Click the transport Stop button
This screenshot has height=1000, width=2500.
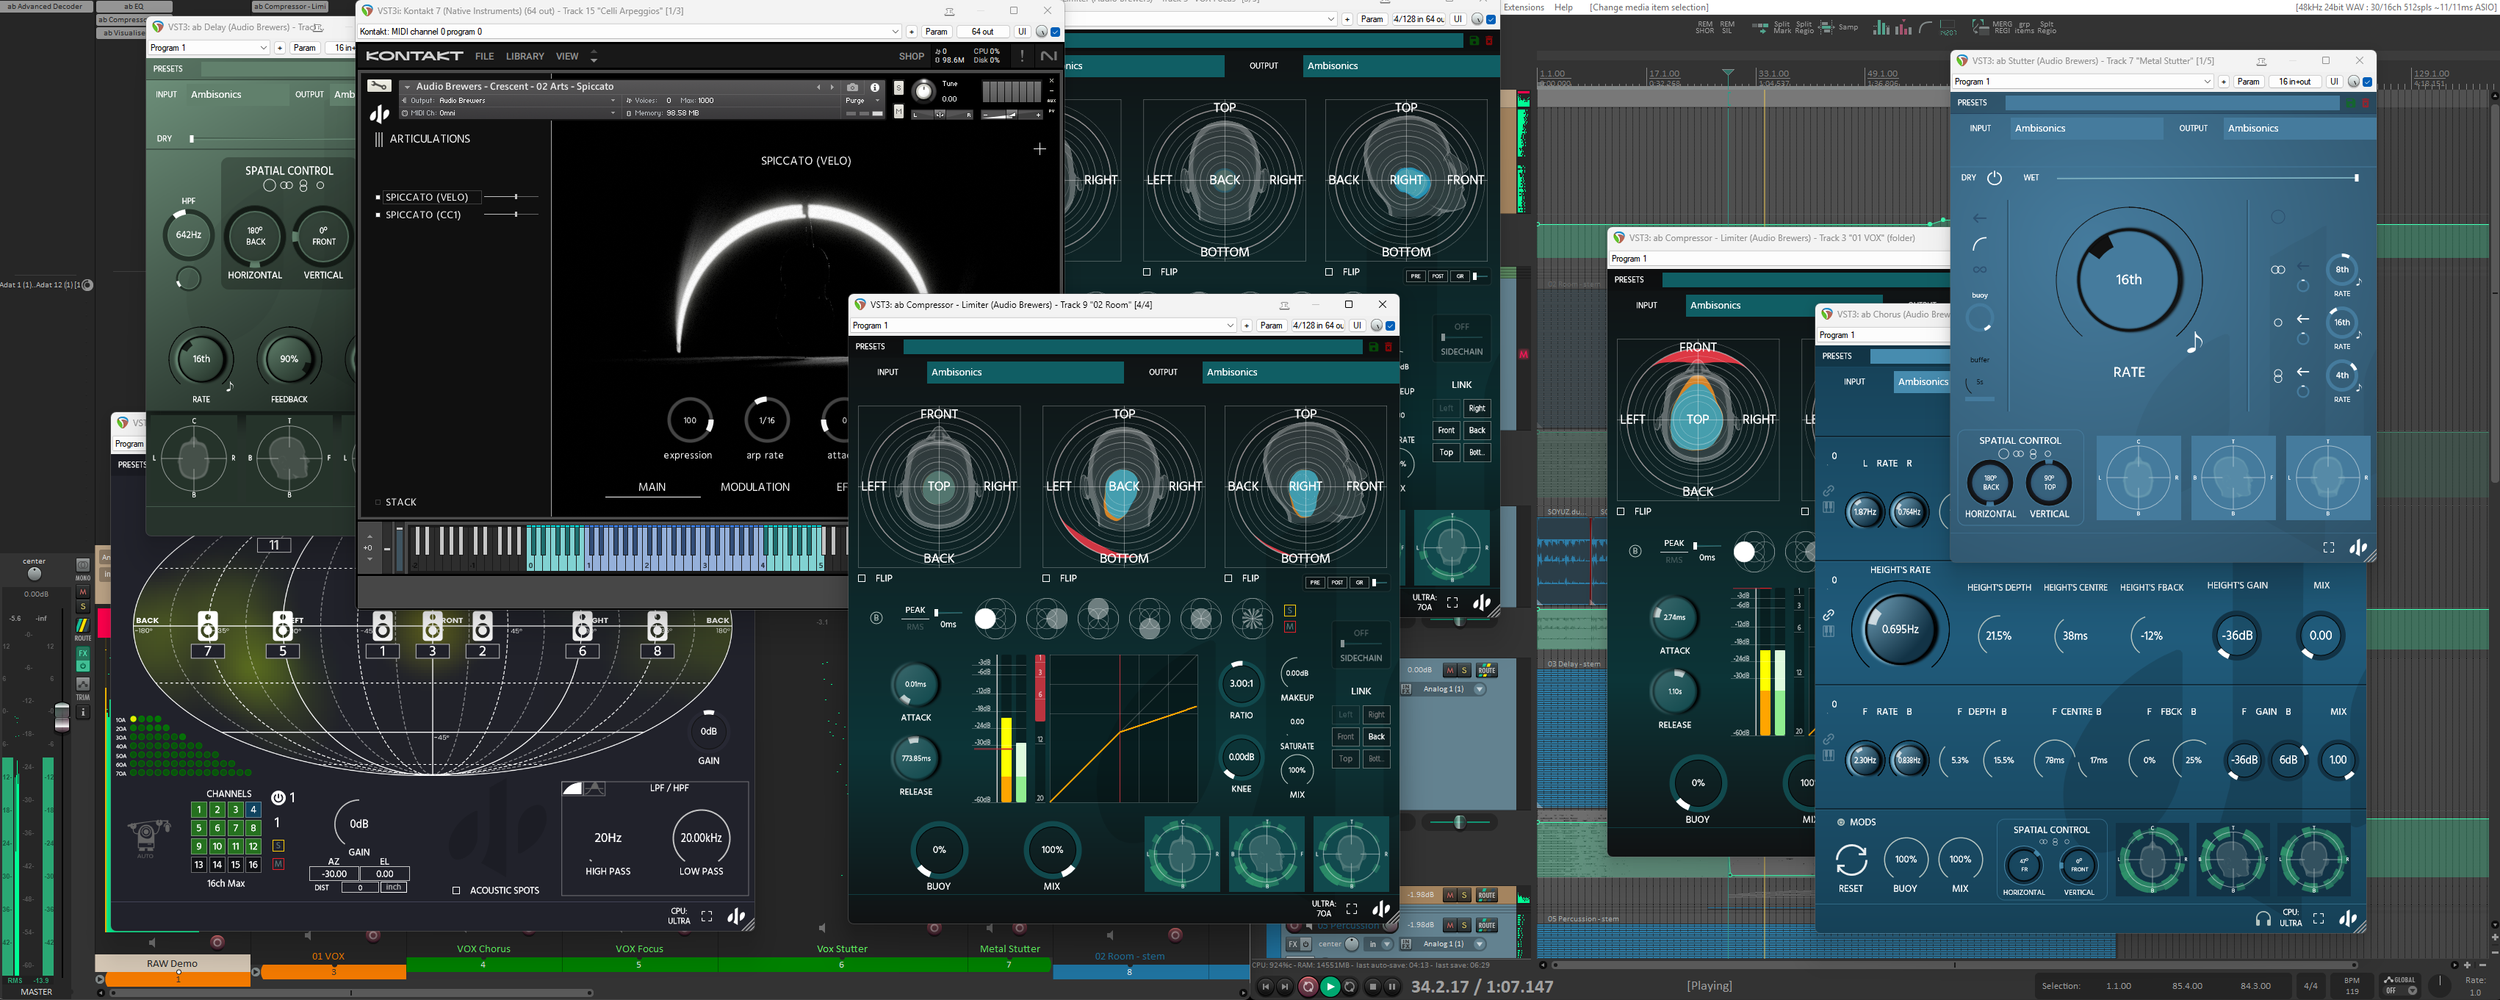(1373, 987)
